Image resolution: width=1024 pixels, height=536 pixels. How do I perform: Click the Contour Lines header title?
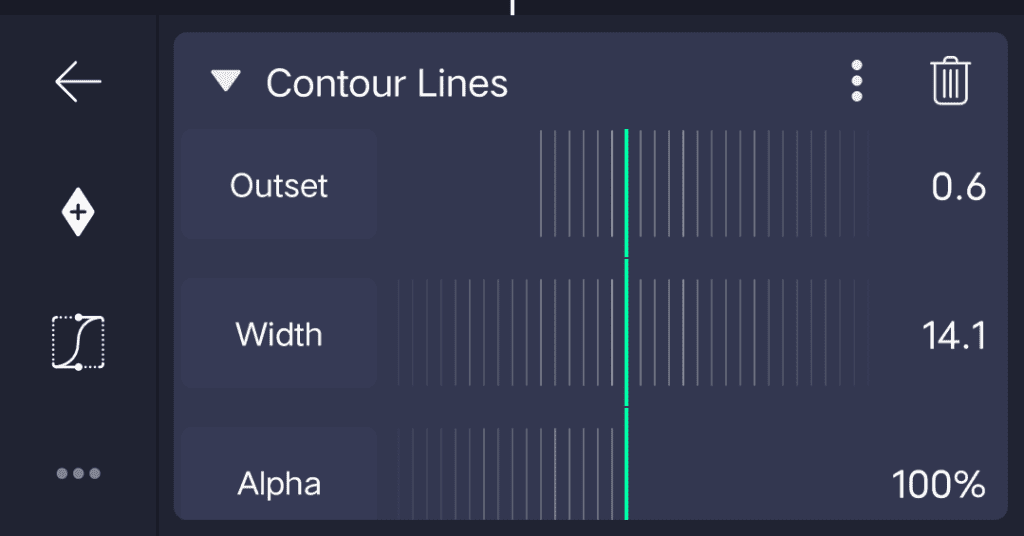387,84
